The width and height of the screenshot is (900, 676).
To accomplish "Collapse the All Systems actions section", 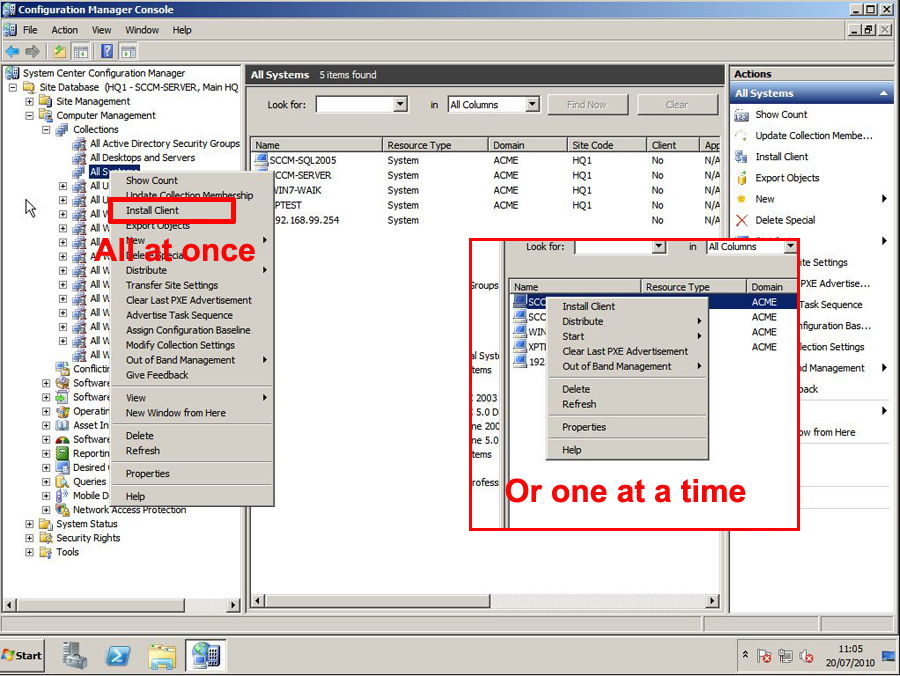I will (883, 93).
